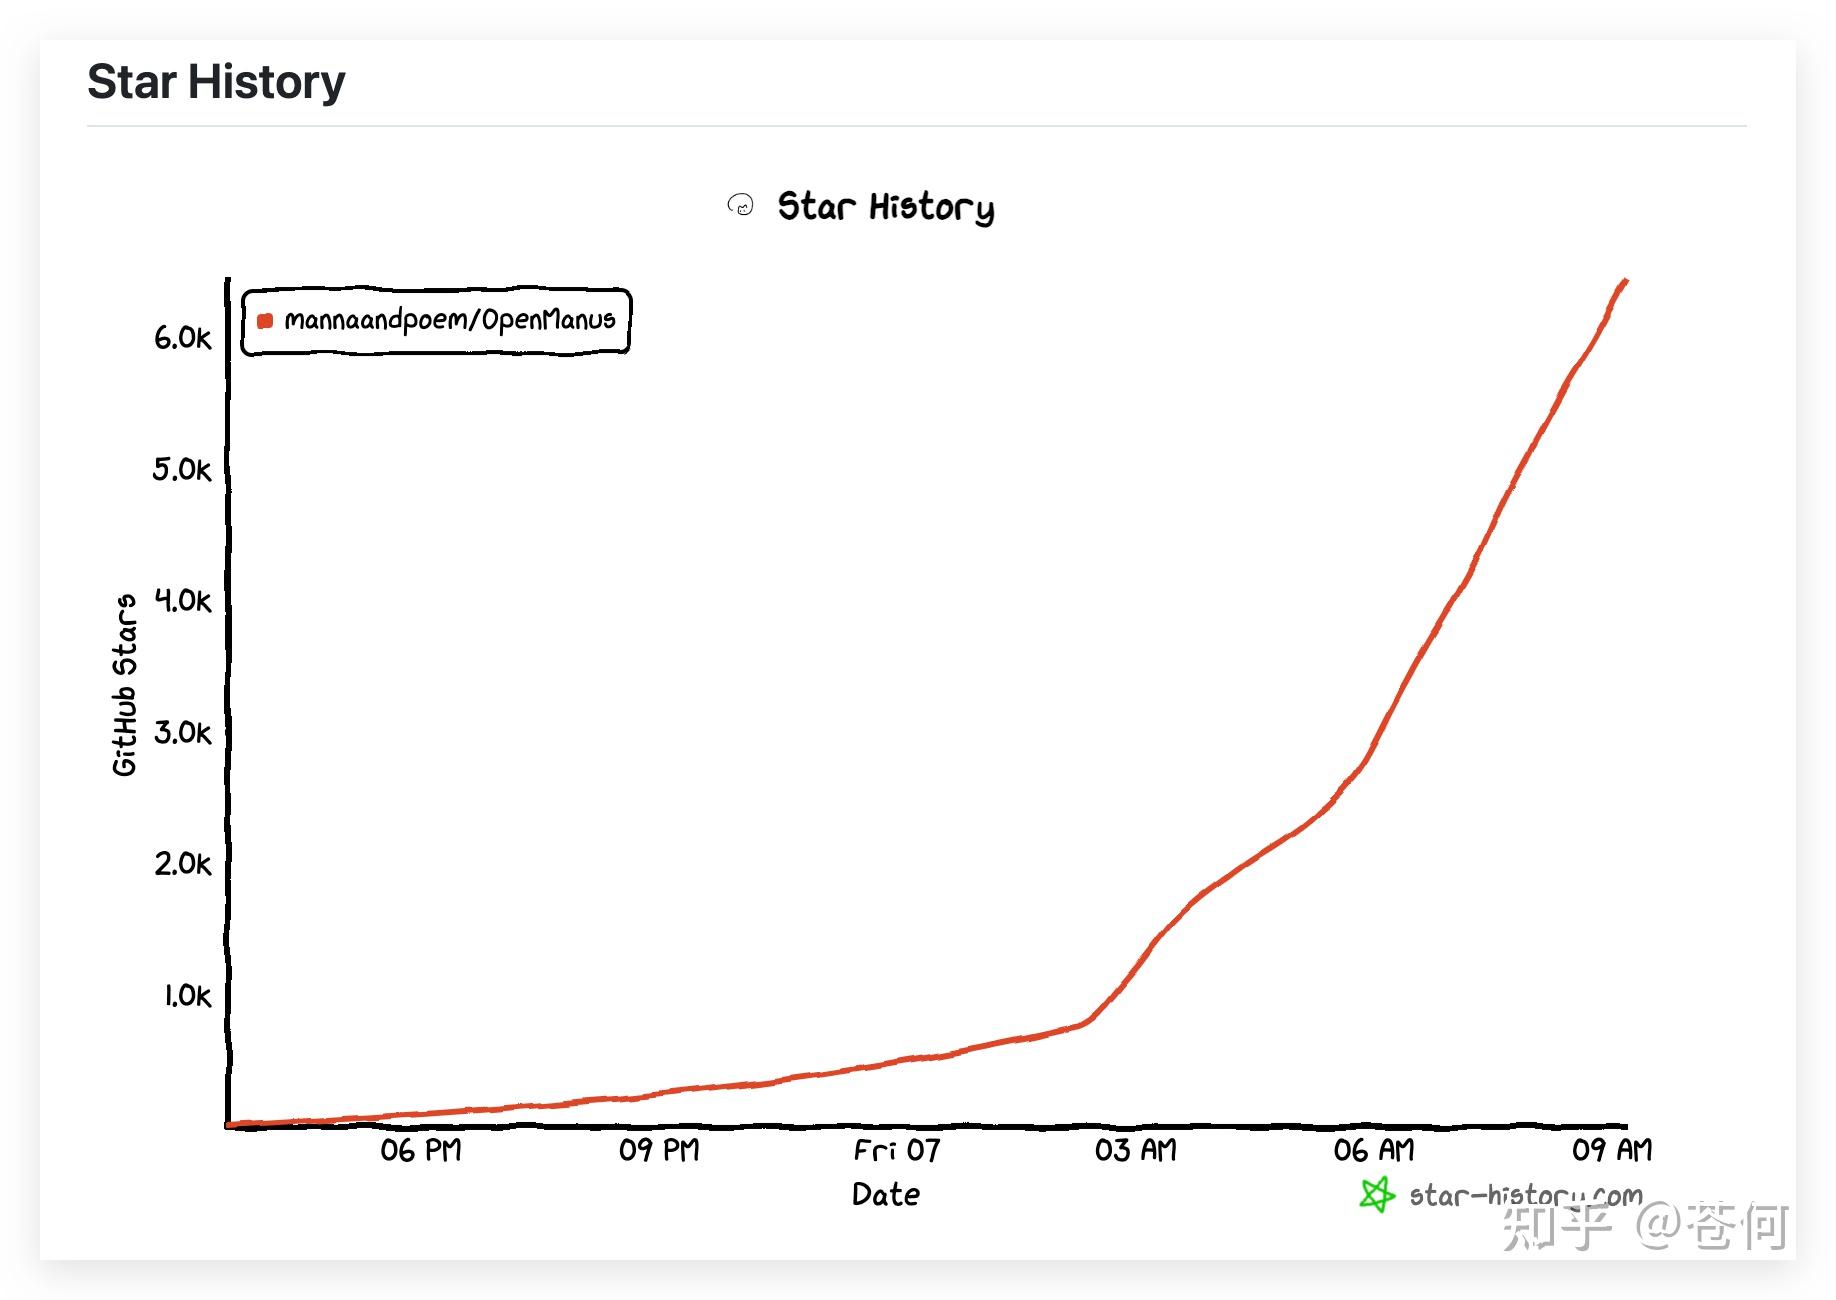This screenshot has height=1300, width=1836.
Task: Click the 2.0k y-axis label
Action: point(182,864)
